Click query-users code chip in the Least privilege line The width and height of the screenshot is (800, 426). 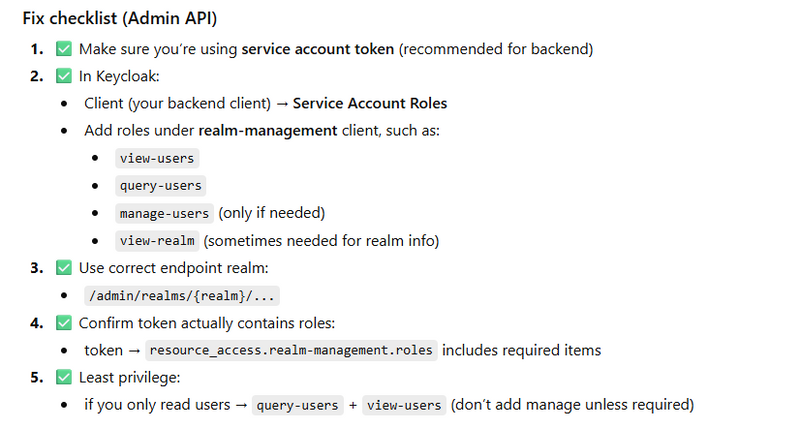pos(297,405)
